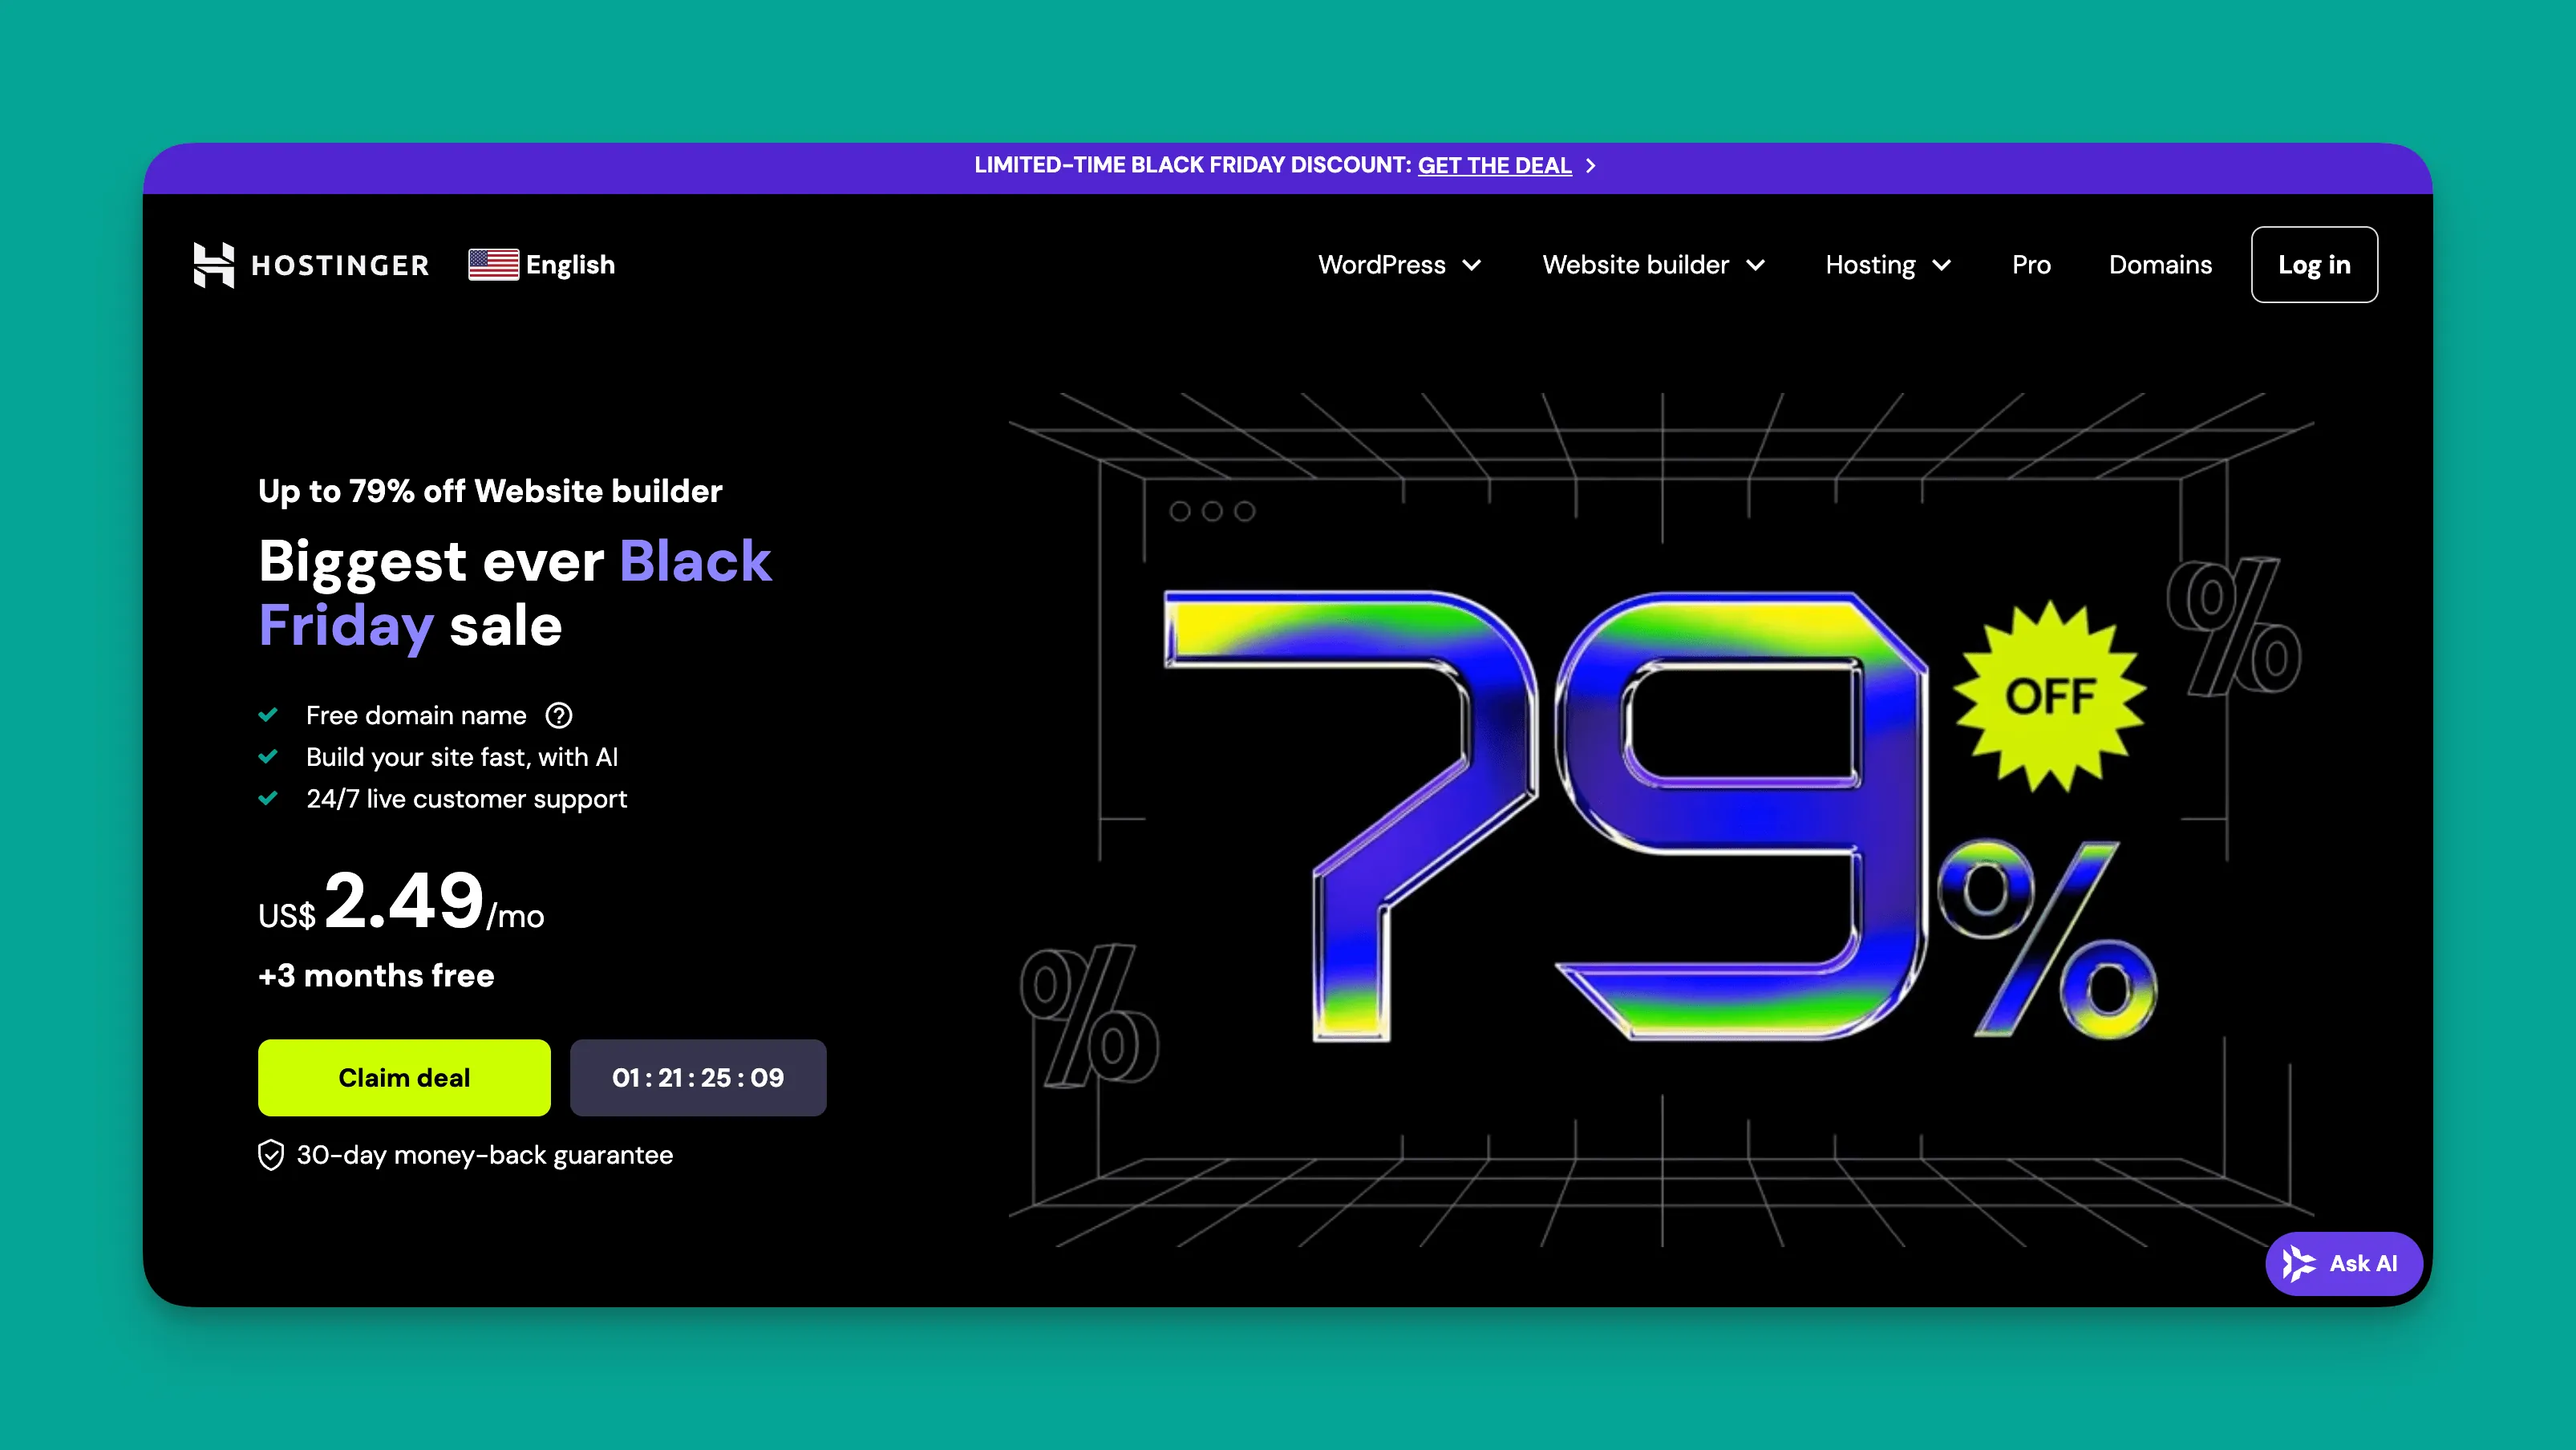
Task: Open the Domains navigation item
Action: point(2160,264)
